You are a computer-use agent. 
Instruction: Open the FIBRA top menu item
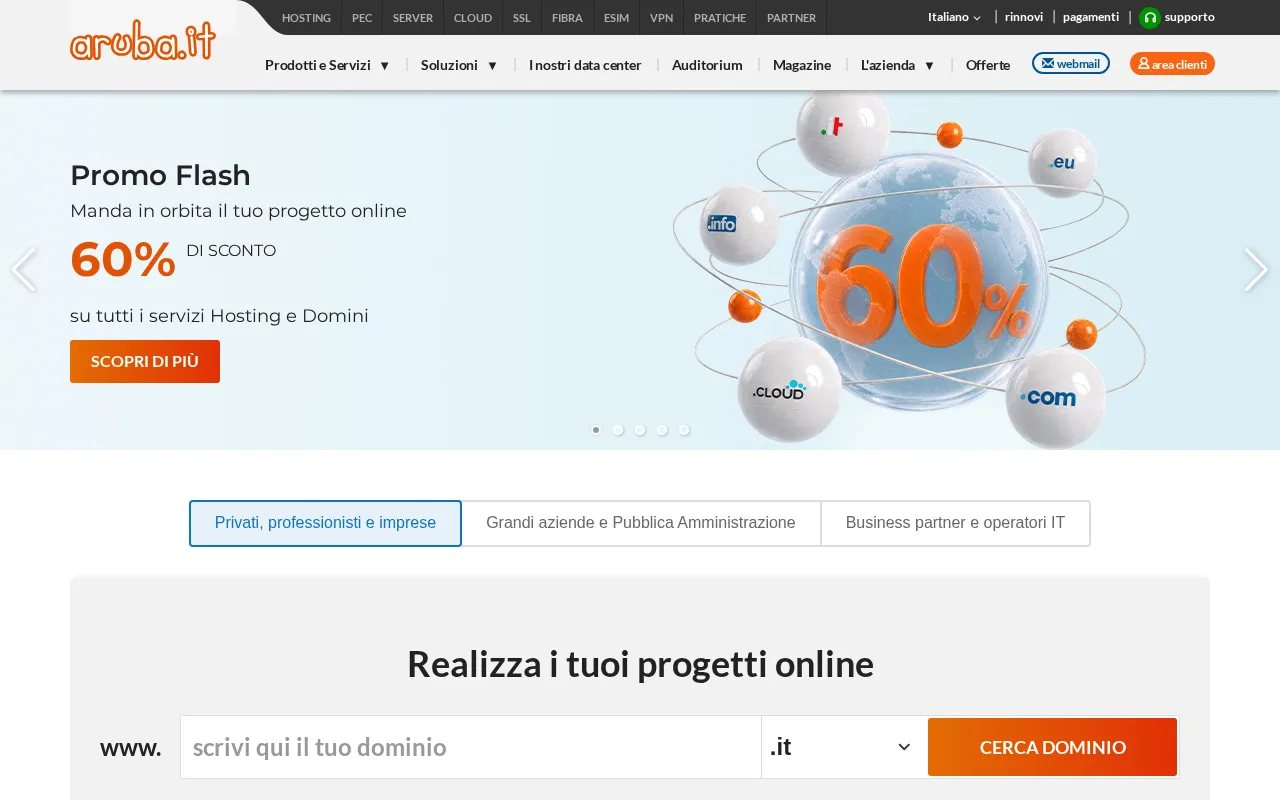567,18
